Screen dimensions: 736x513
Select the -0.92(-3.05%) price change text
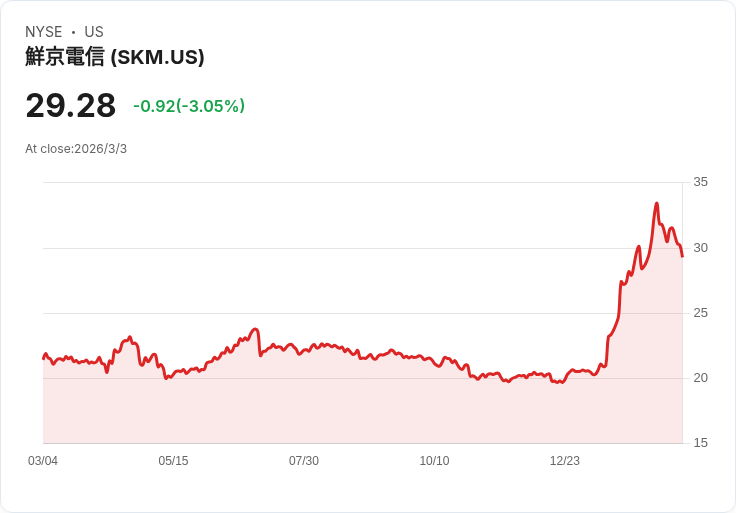[x=189, y=106]
